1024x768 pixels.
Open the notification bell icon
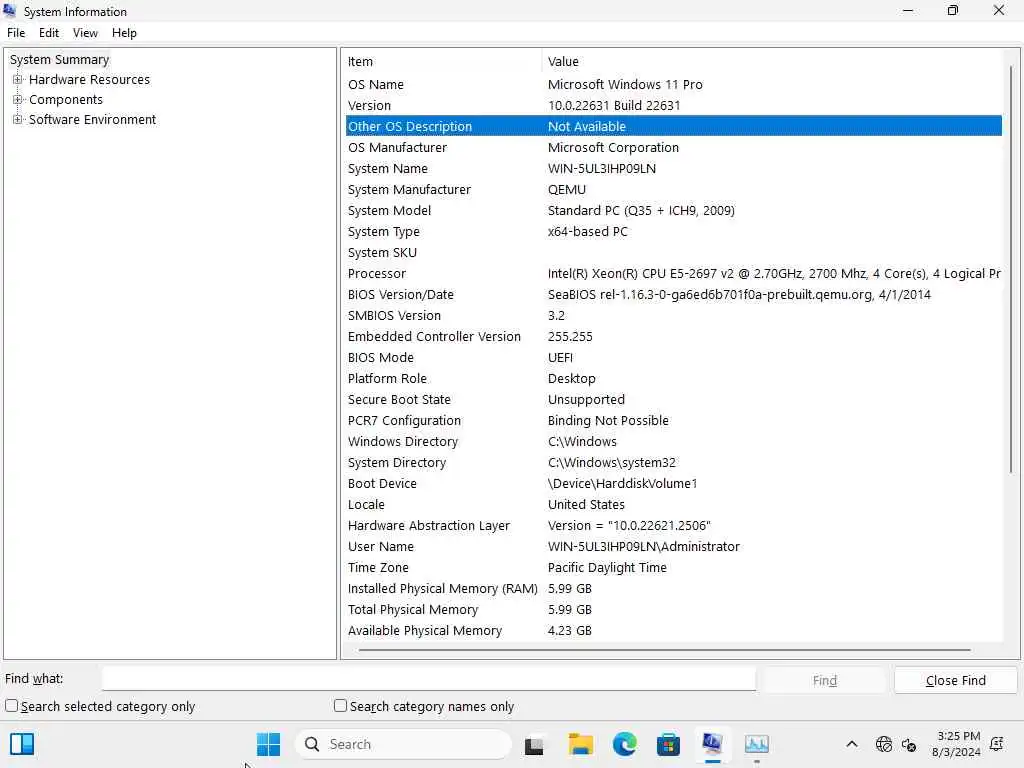coord(997,744)
